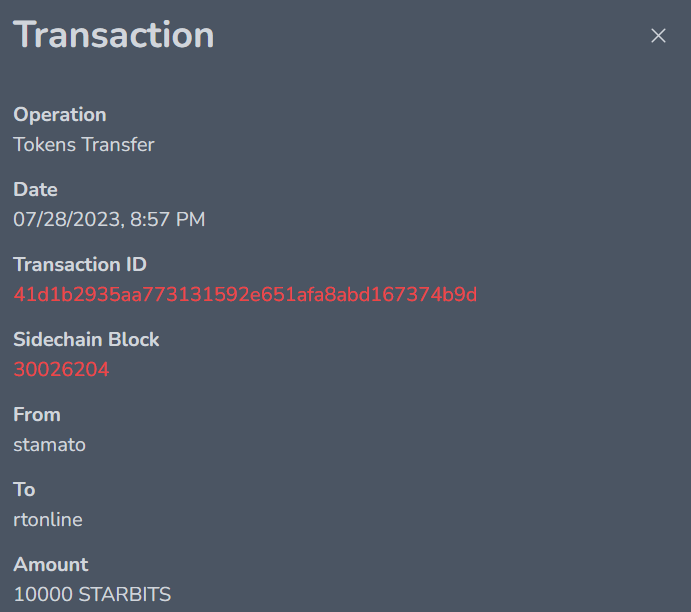The width and height of the screenshot is (691, 612).
Task: Click the Date label
Action: 35,189
